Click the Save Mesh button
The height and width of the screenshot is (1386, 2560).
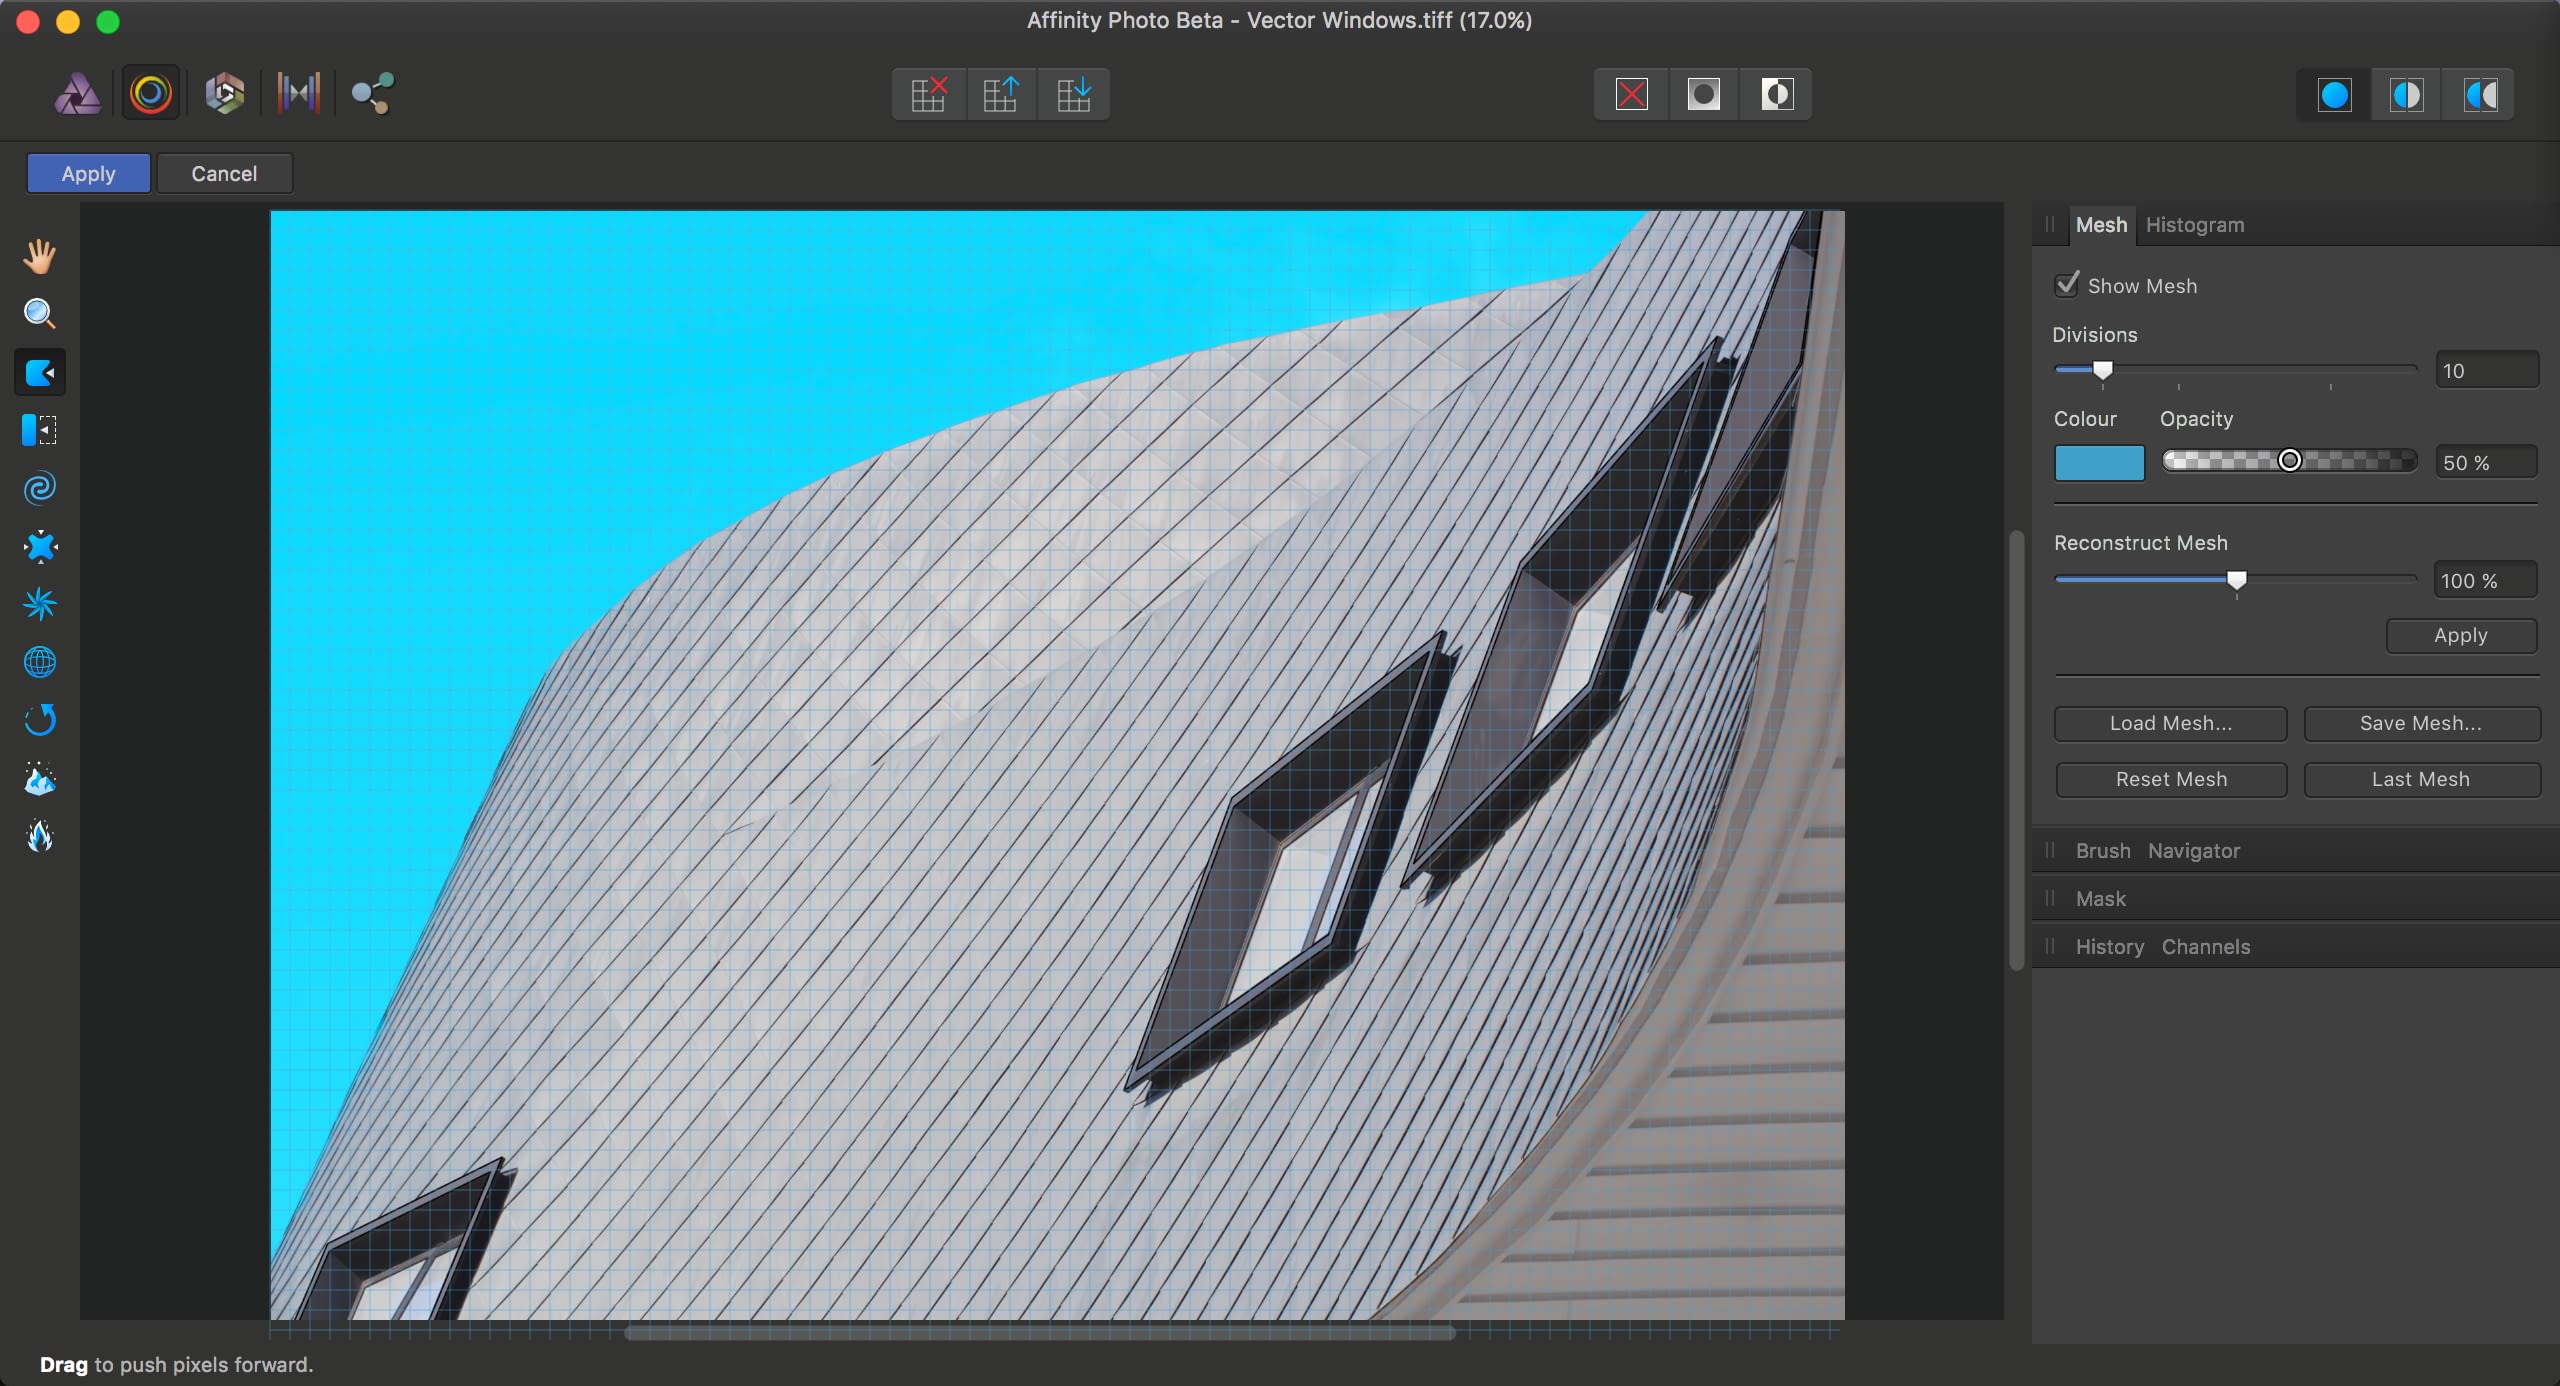(2420, 723)
